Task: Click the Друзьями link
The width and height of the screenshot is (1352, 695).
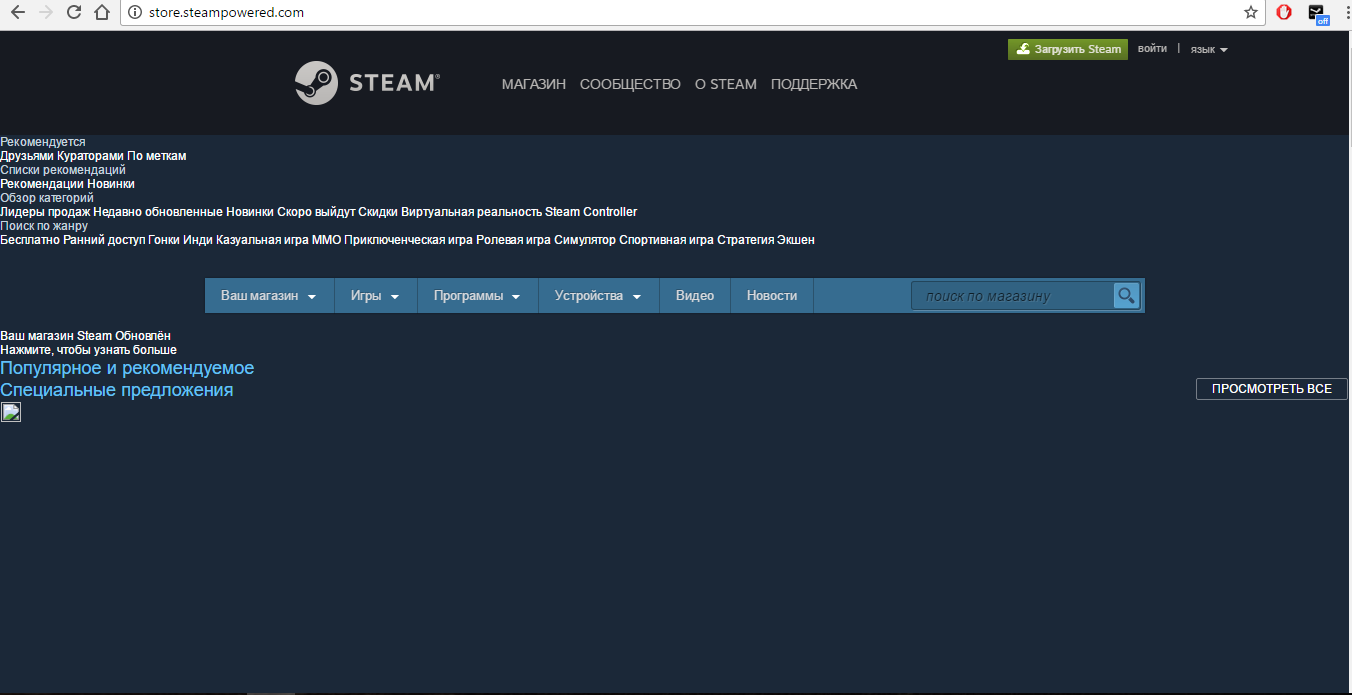Action: coord(27,156)
